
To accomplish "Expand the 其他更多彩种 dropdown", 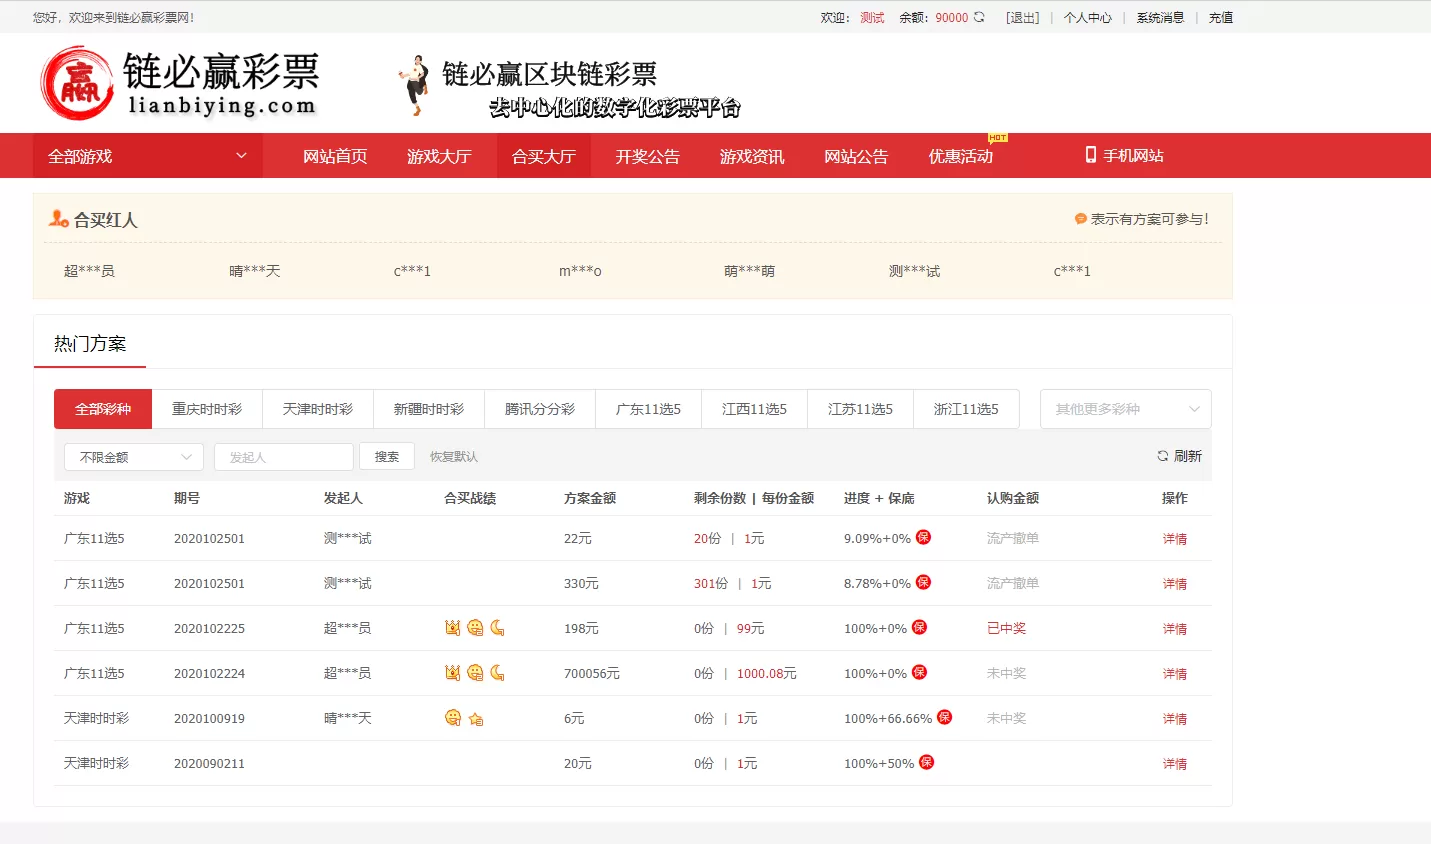I will tap(1124, 409).
